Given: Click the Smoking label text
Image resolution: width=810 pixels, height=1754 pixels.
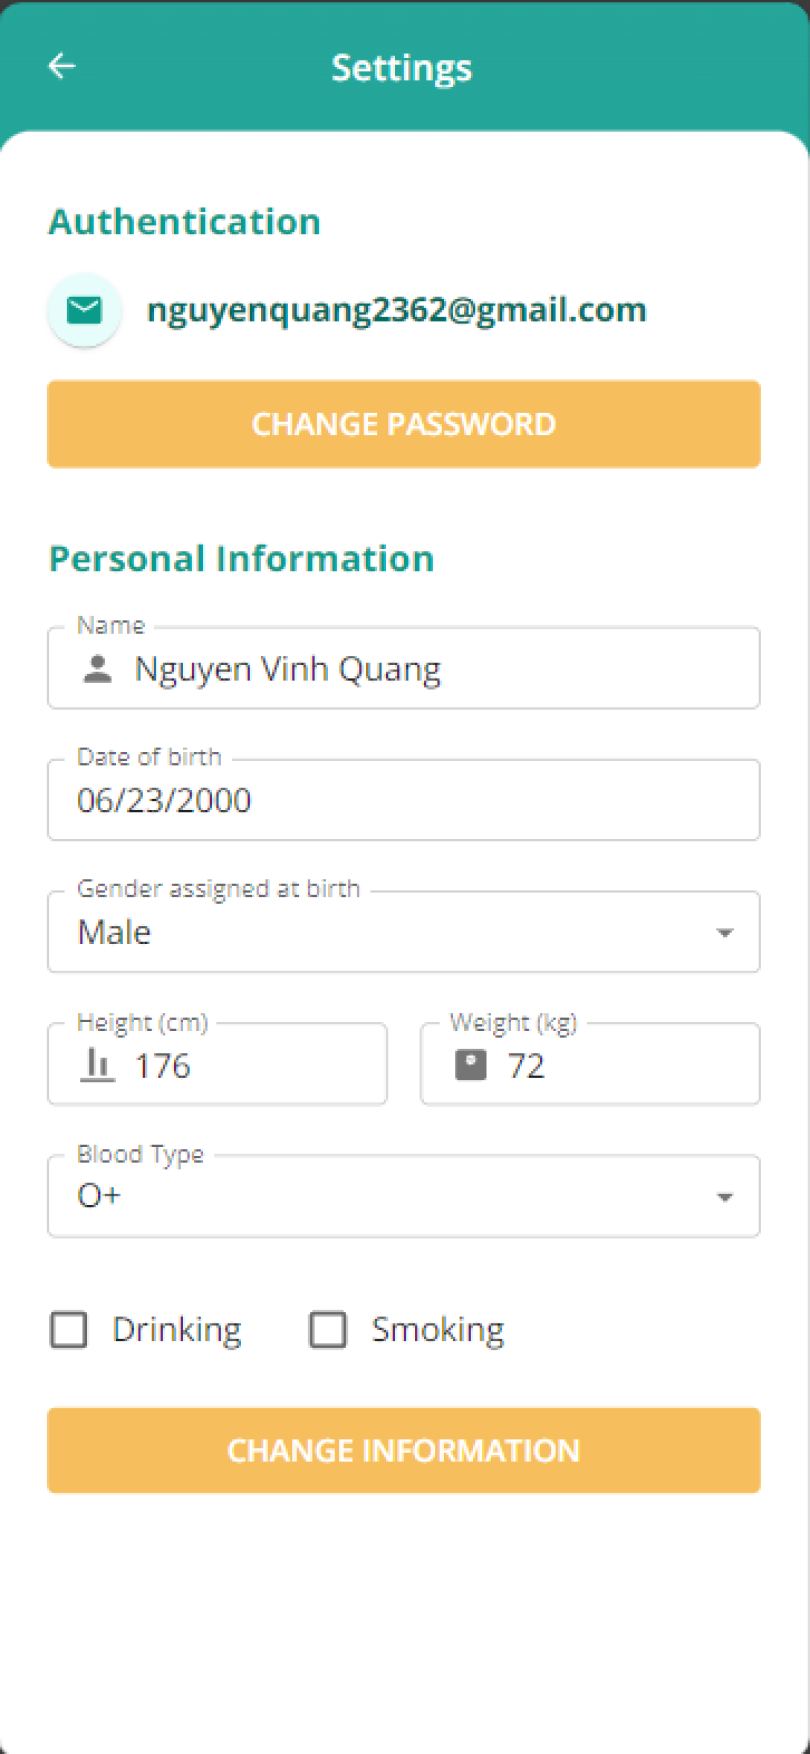Looking at the screenshot, I should coord(438,1330).
